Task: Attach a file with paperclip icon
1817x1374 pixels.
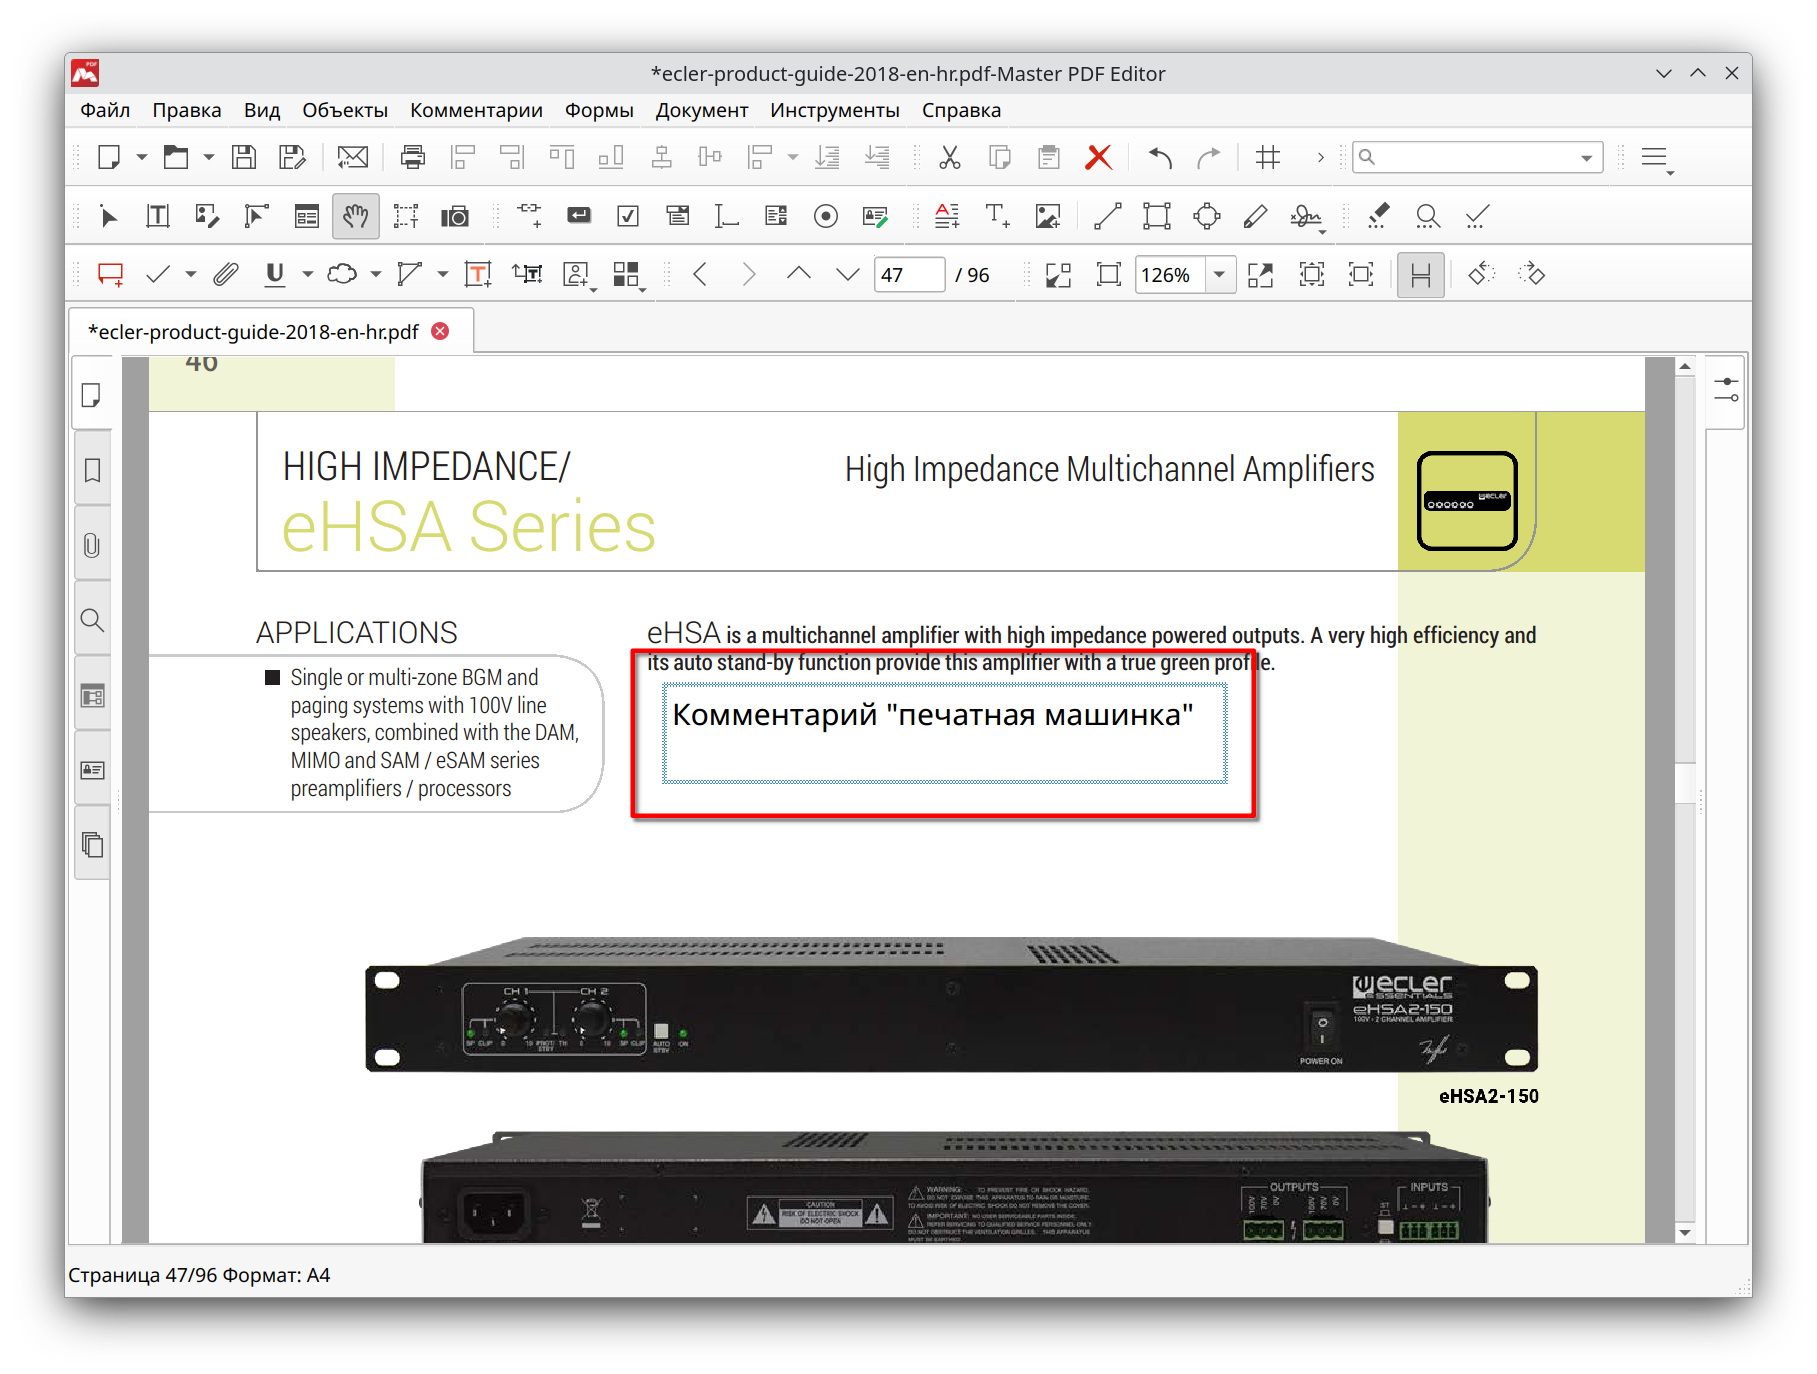Action: click(x=226, y=274)
